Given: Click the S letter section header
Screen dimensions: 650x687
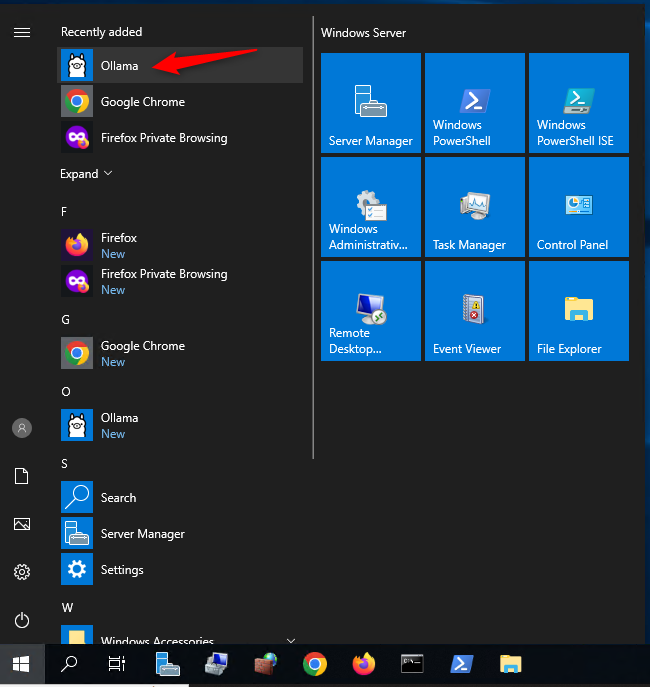Looking at the screenshot, I should point(64,464).
